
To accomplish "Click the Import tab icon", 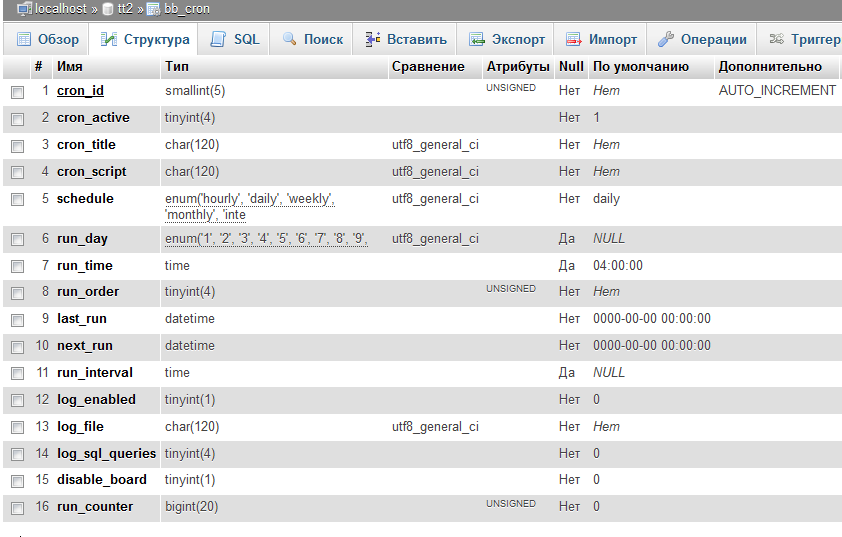I will click(x=573, y=40).
